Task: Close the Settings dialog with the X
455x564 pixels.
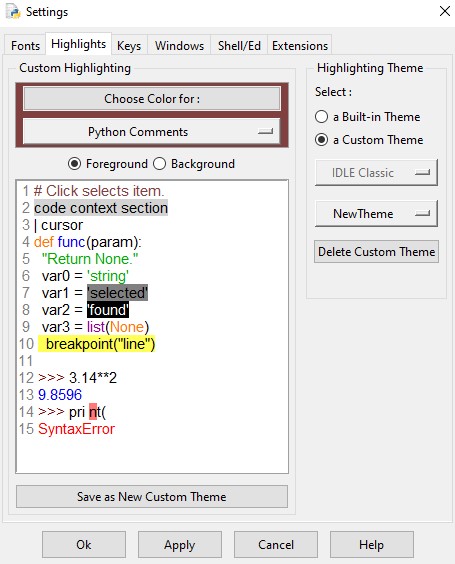Action: [x=445, y=11]
